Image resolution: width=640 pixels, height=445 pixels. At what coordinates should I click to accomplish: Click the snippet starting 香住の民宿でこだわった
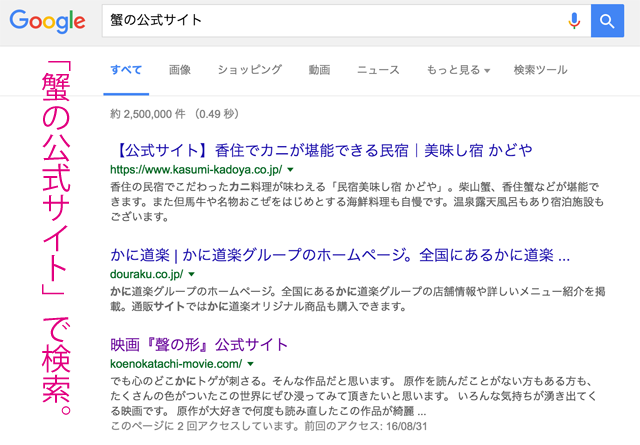point(357,202)
